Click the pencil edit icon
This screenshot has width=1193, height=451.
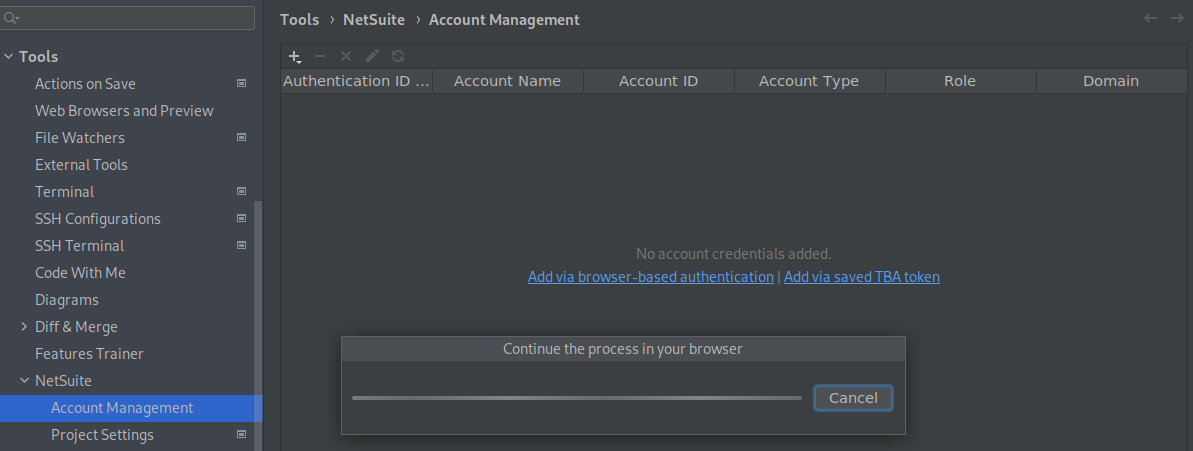pyautogui.click(x=372, y=56)
